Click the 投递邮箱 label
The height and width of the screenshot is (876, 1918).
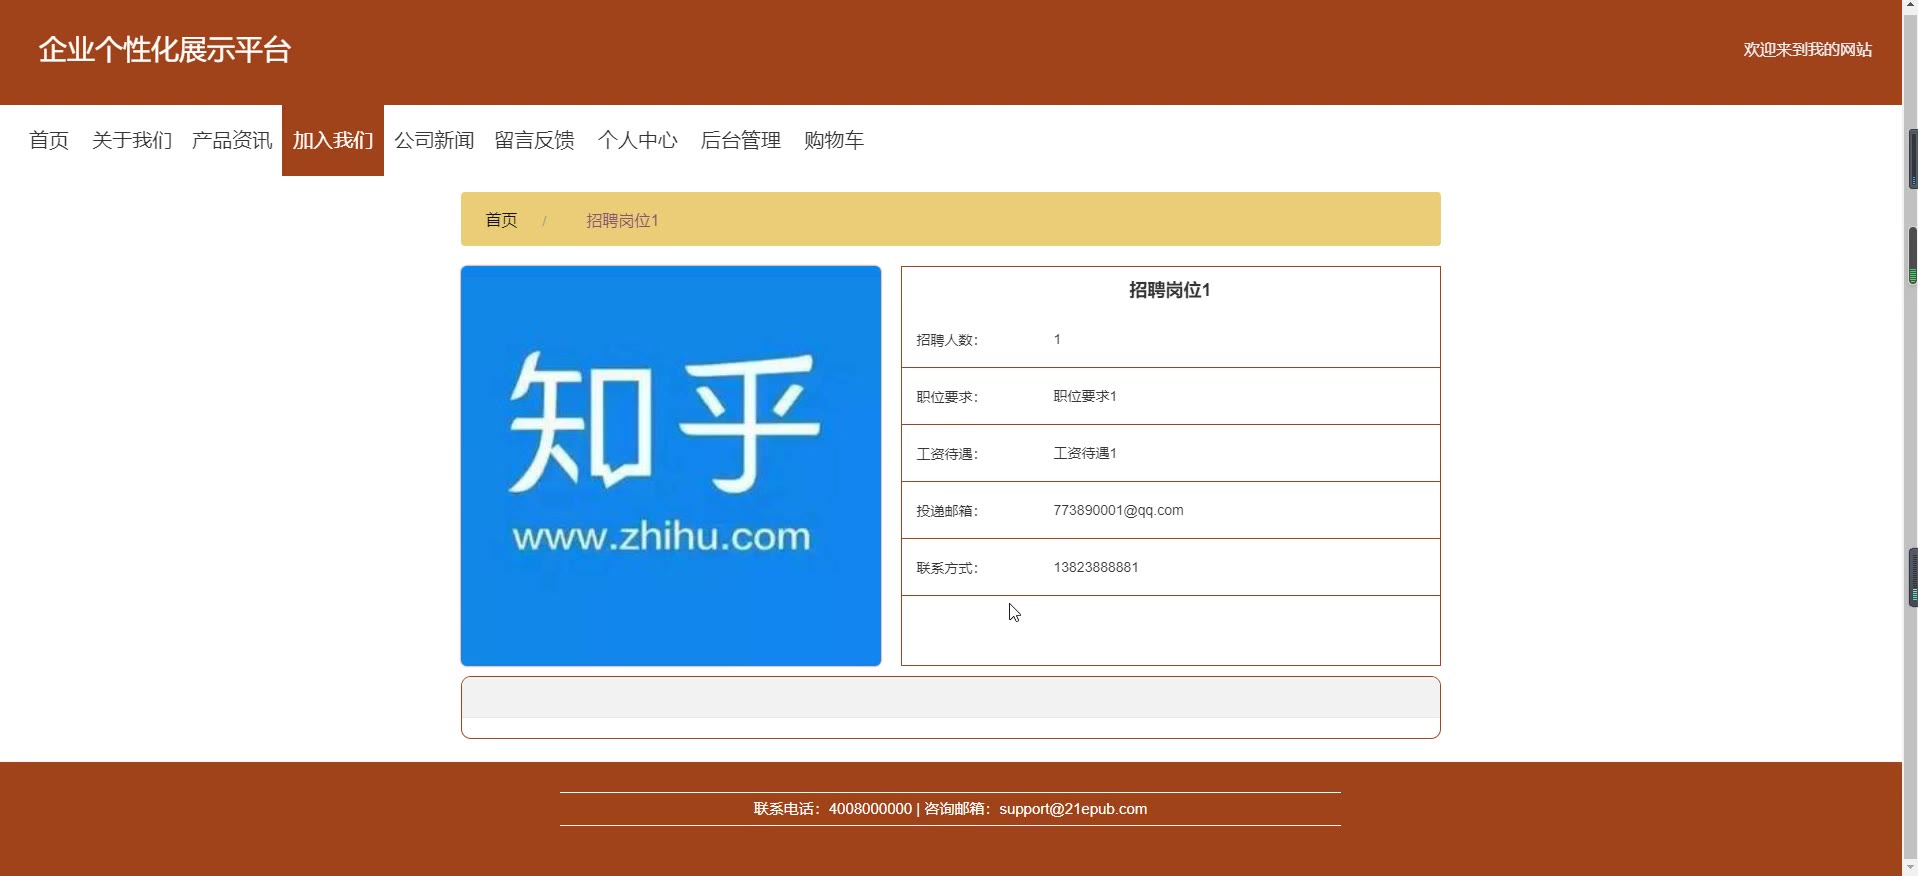click(947, 511)
